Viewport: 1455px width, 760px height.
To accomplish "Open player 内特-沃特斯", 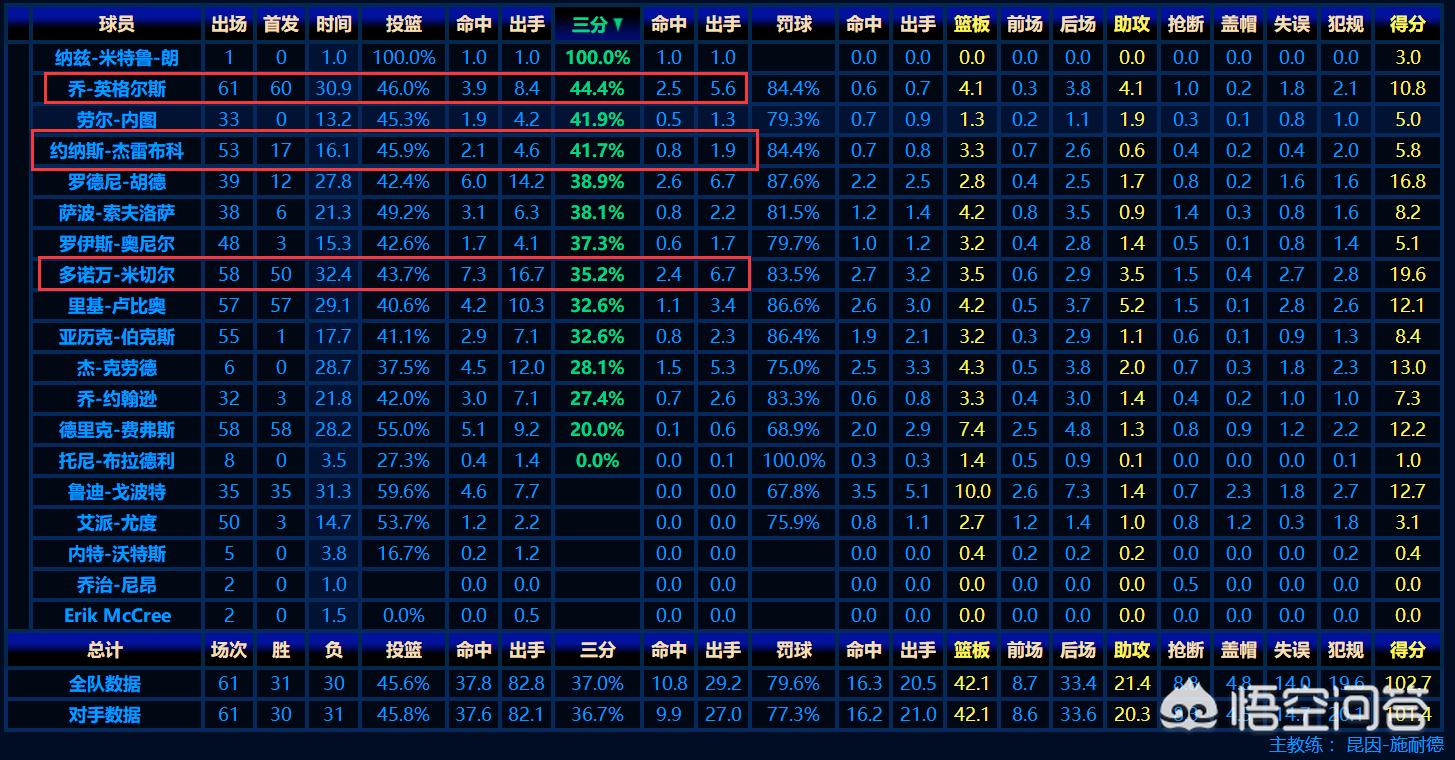I will tap(117, 554).
